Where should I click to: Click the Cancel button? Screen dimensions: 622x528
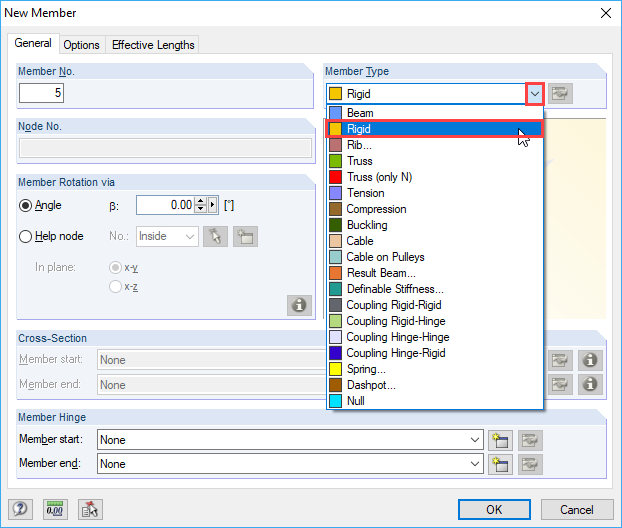(x=577, y=509)
